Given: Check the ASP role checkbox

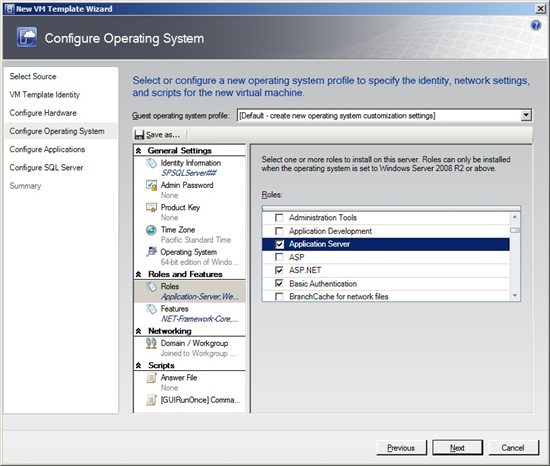Looking at the screenshot, I should pos(279,257).
